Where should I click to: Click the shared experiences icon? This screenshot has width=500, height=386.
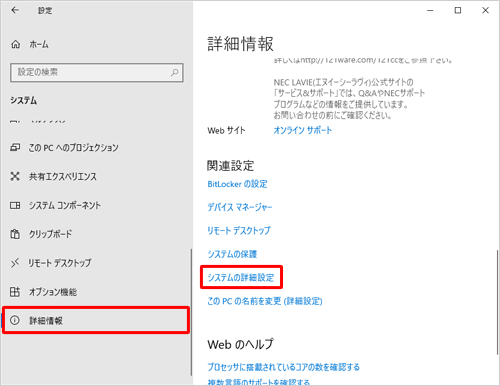tap(15, 176)
